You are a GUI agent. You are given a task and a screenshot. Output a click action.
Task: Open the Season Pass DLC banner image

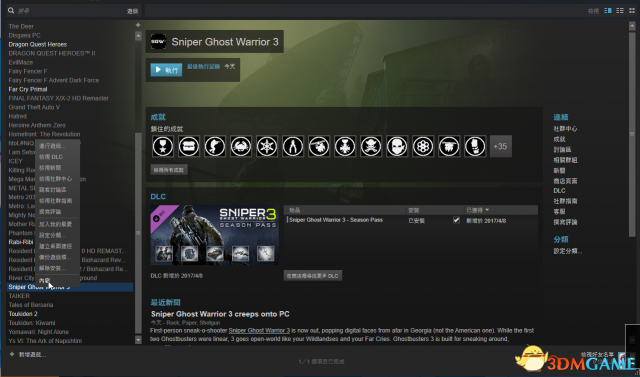coord(215,235)
